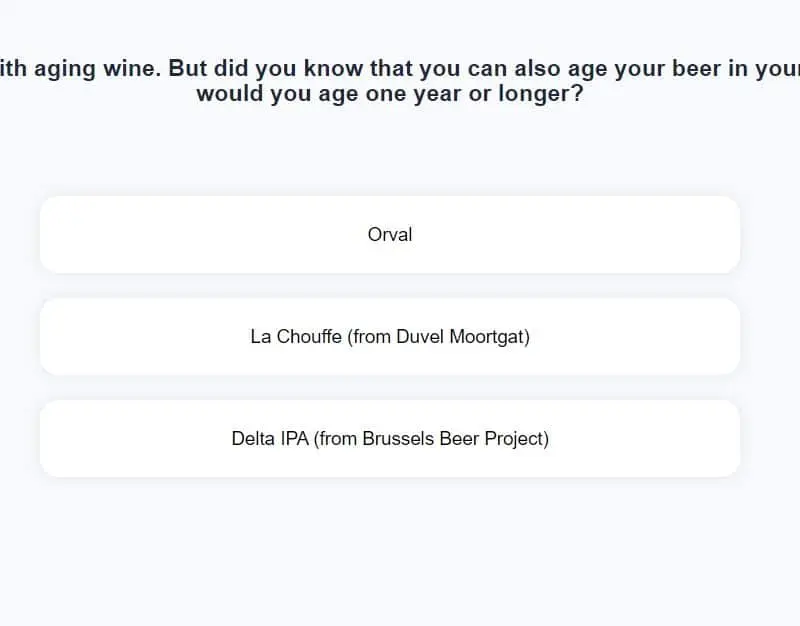
Task: Answer with the Brussels Beer Project beer
Action: click(390, 438)
